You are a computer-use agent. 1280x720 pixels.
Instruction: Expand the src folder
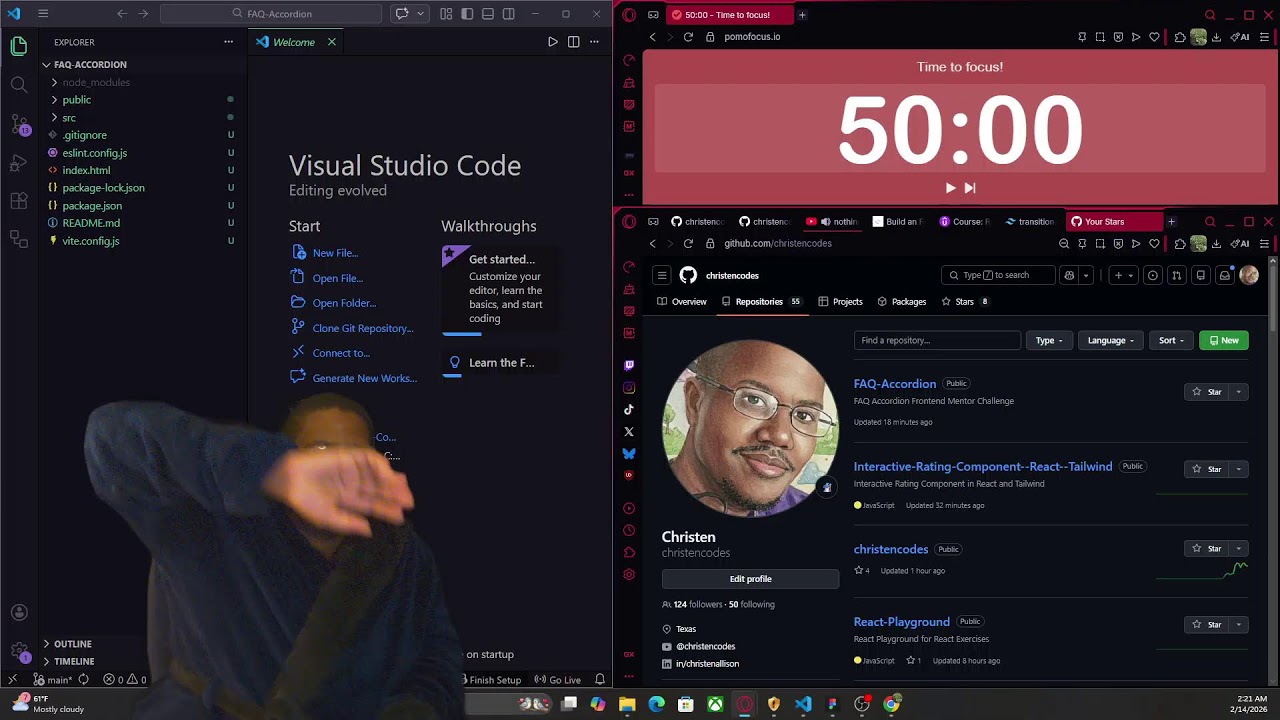69,118
